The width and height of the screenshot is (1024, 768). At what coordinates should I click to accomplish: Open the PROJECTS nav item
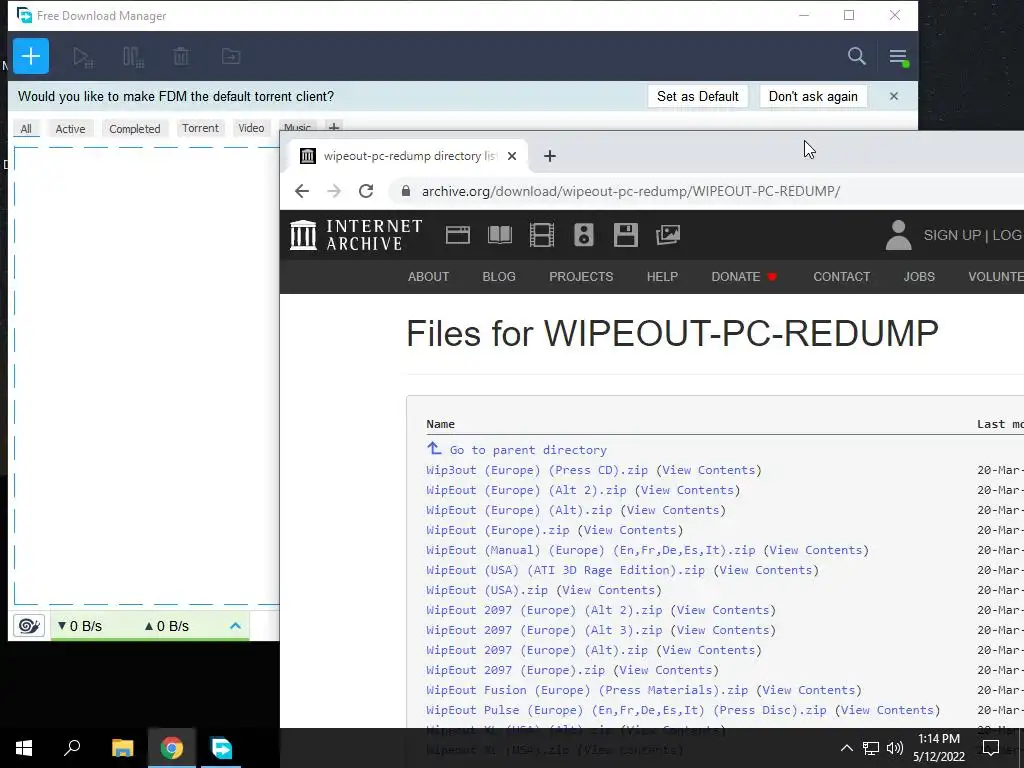[581, 277]
